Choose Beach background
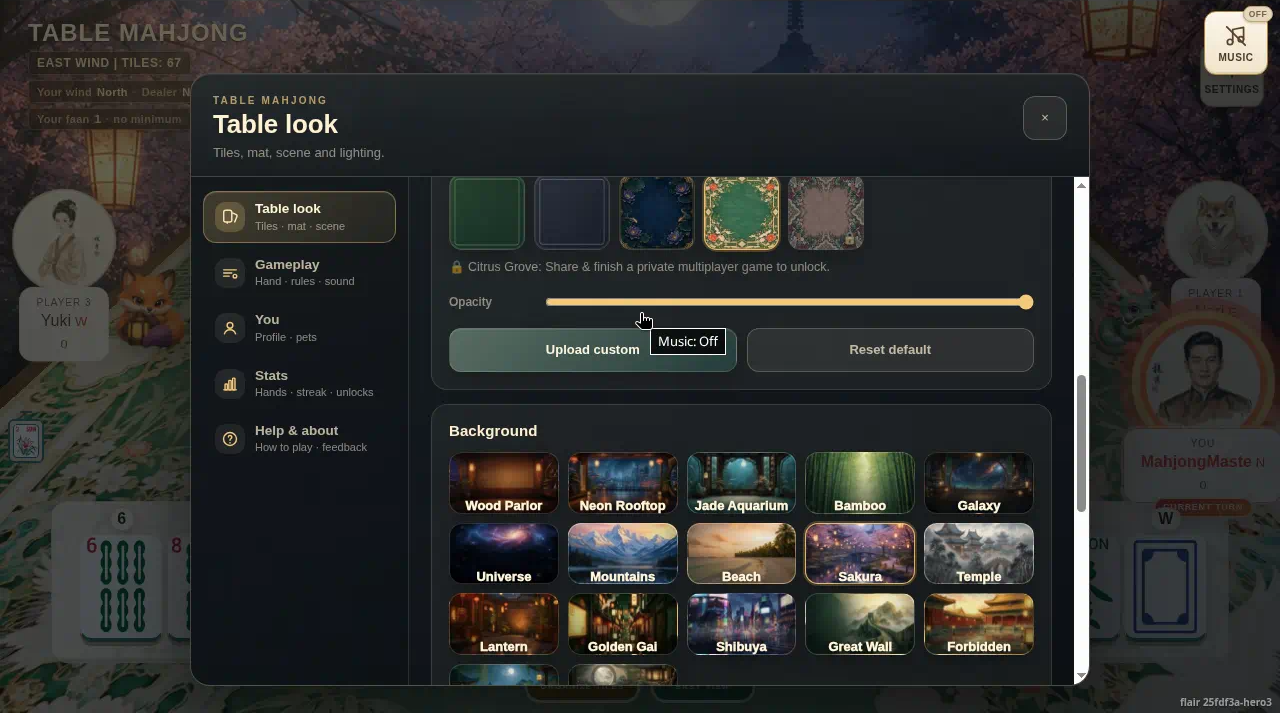The height and width of the screenshot is (713, 1280). point(741,554)
